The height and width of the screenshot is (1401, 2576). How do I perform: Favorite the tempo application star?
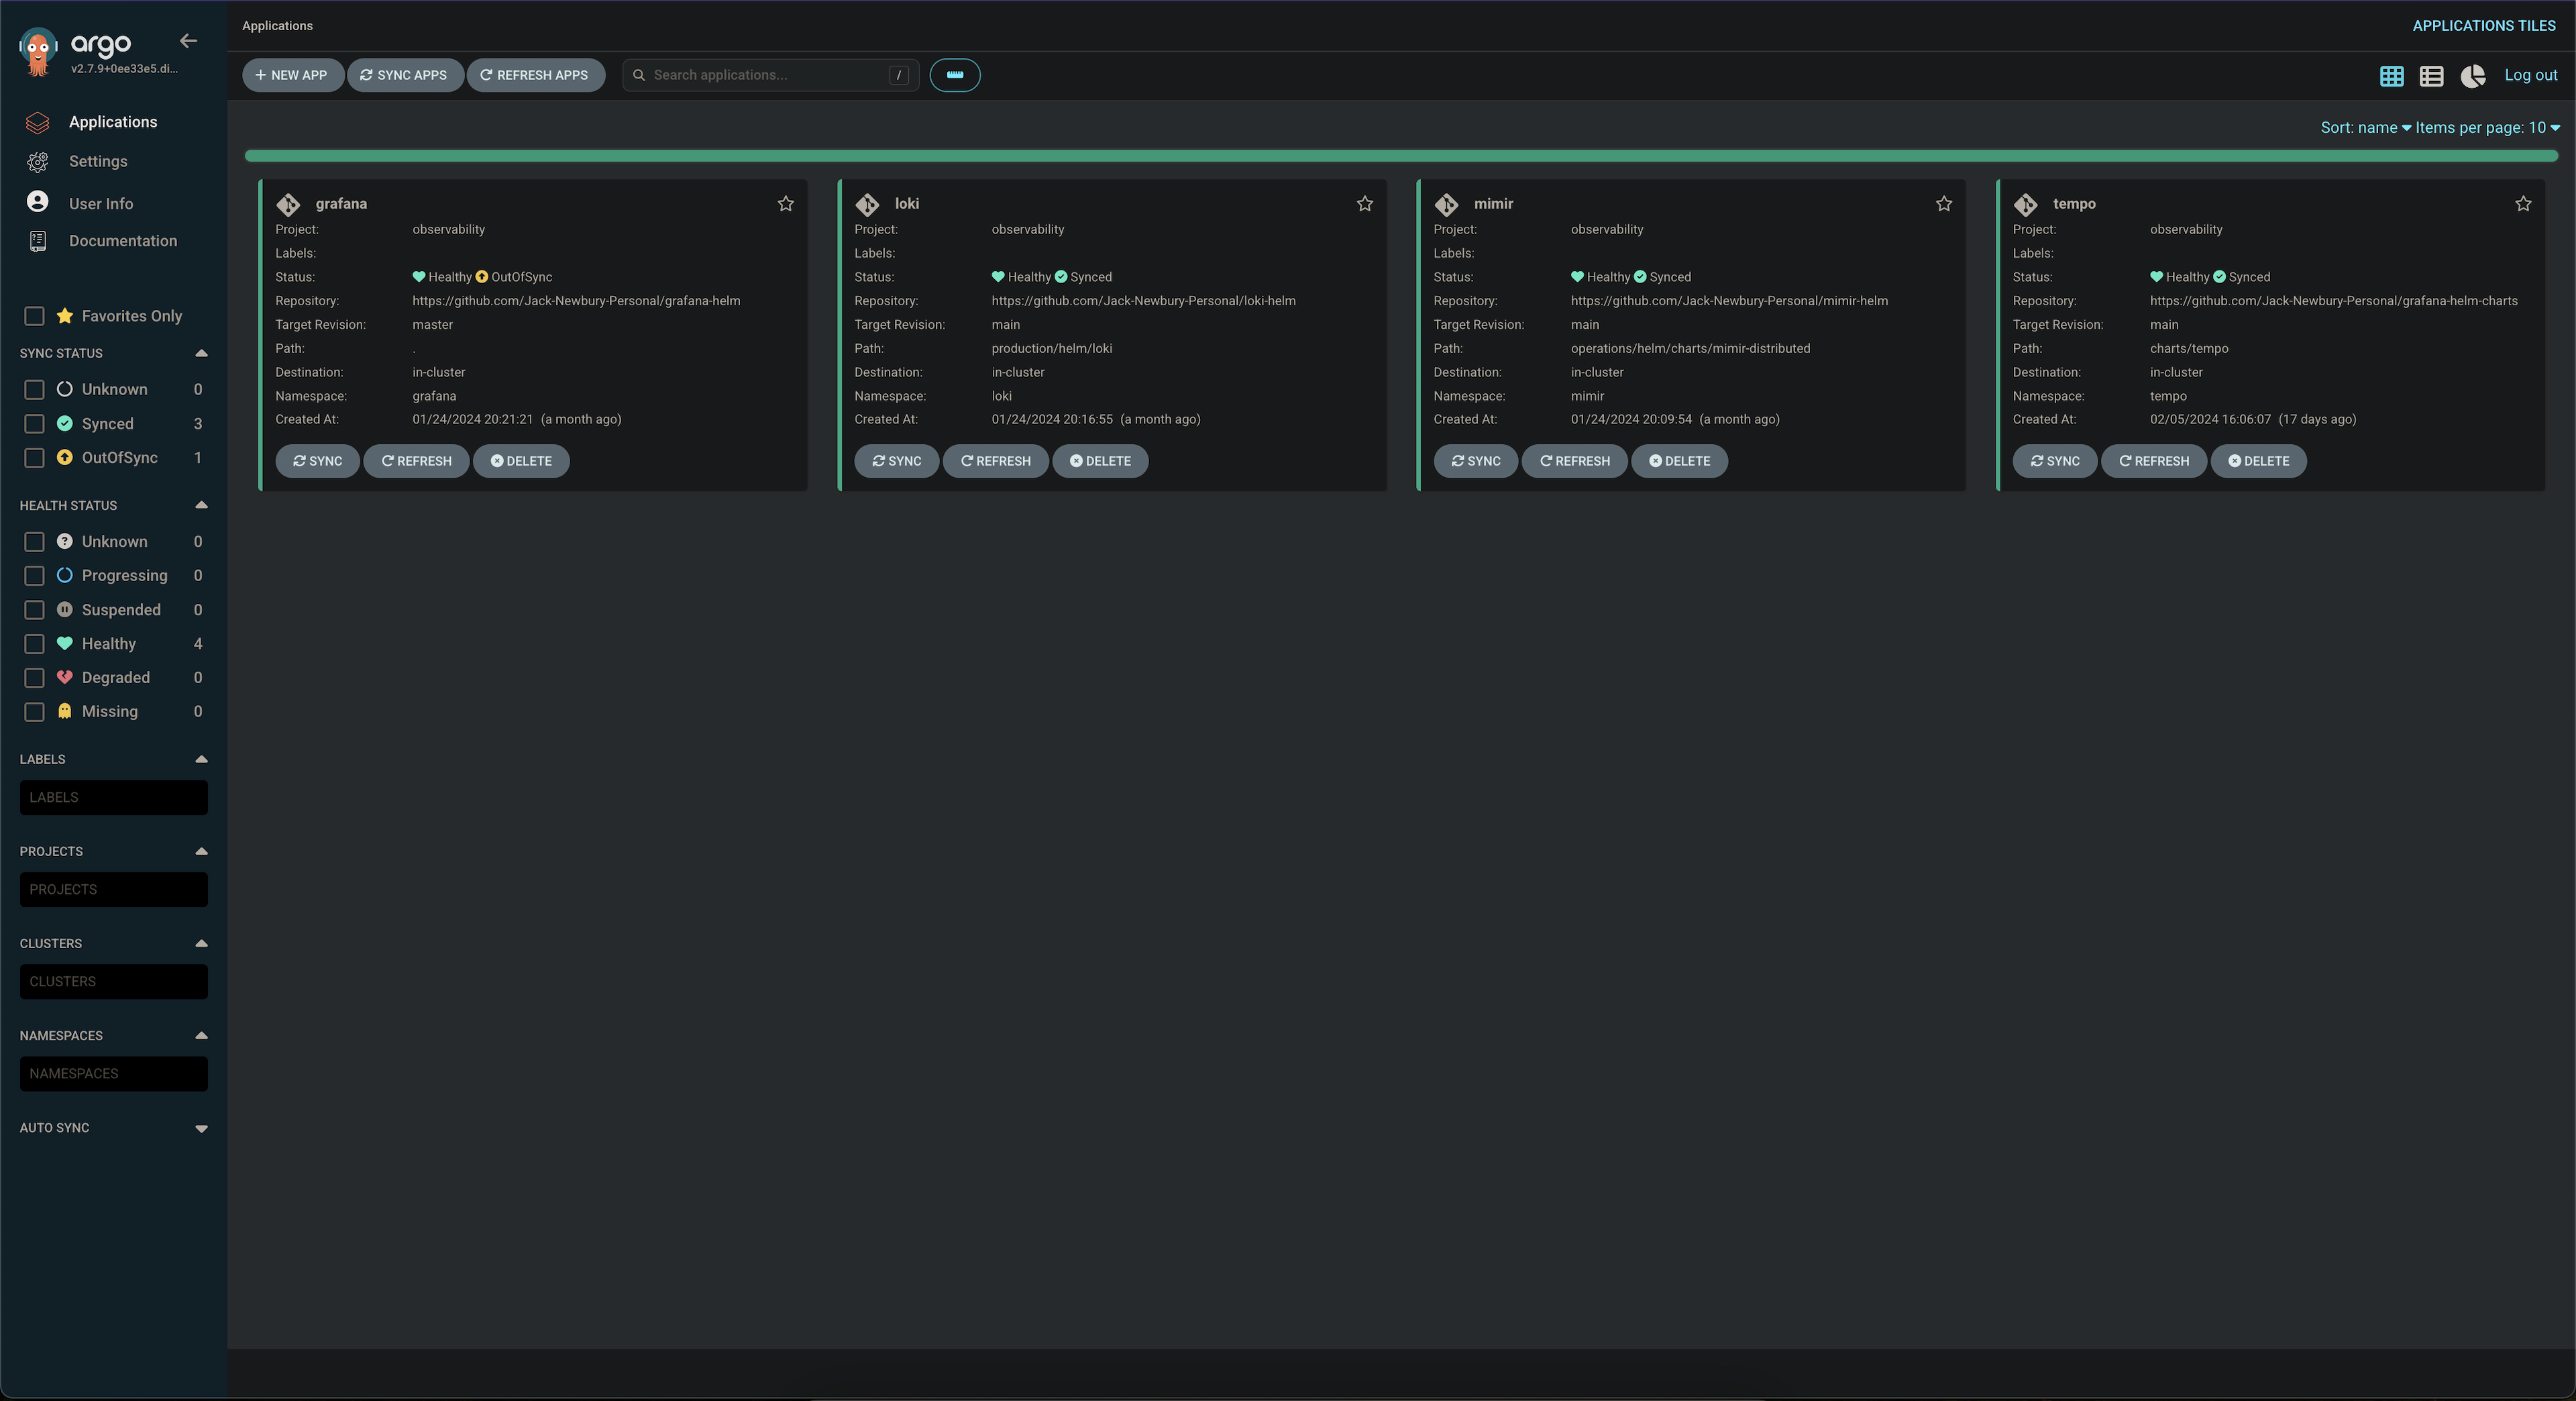2523,204
